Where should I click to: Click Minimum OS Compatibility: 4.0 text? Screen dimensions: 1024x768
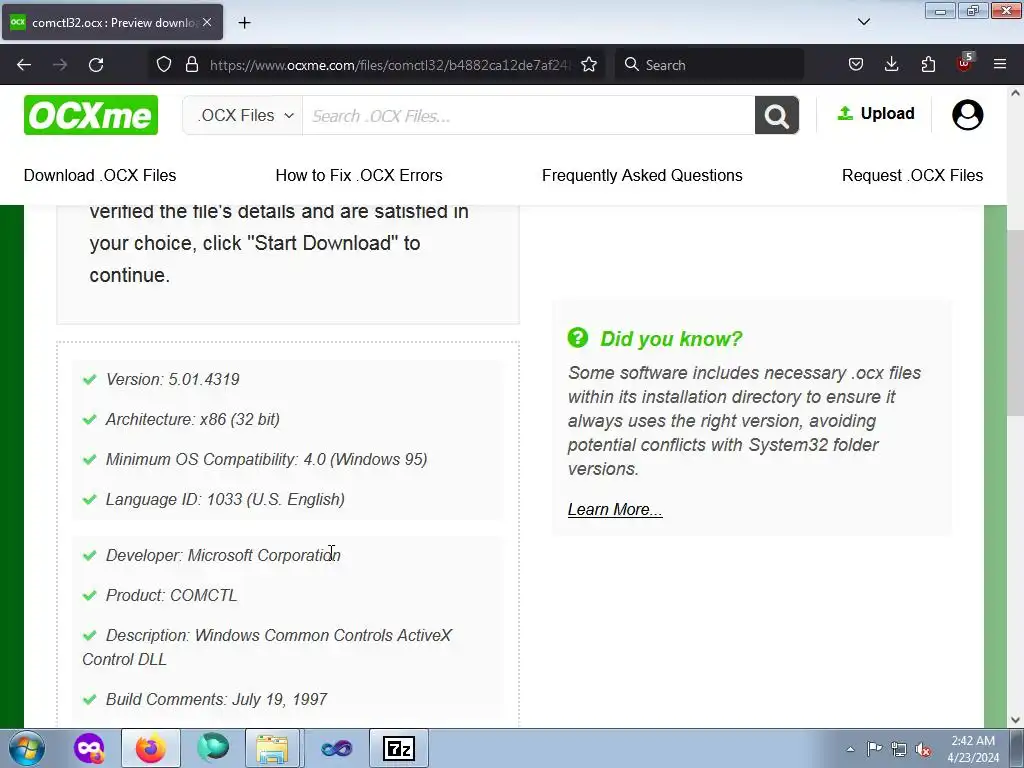coord(266,459)
